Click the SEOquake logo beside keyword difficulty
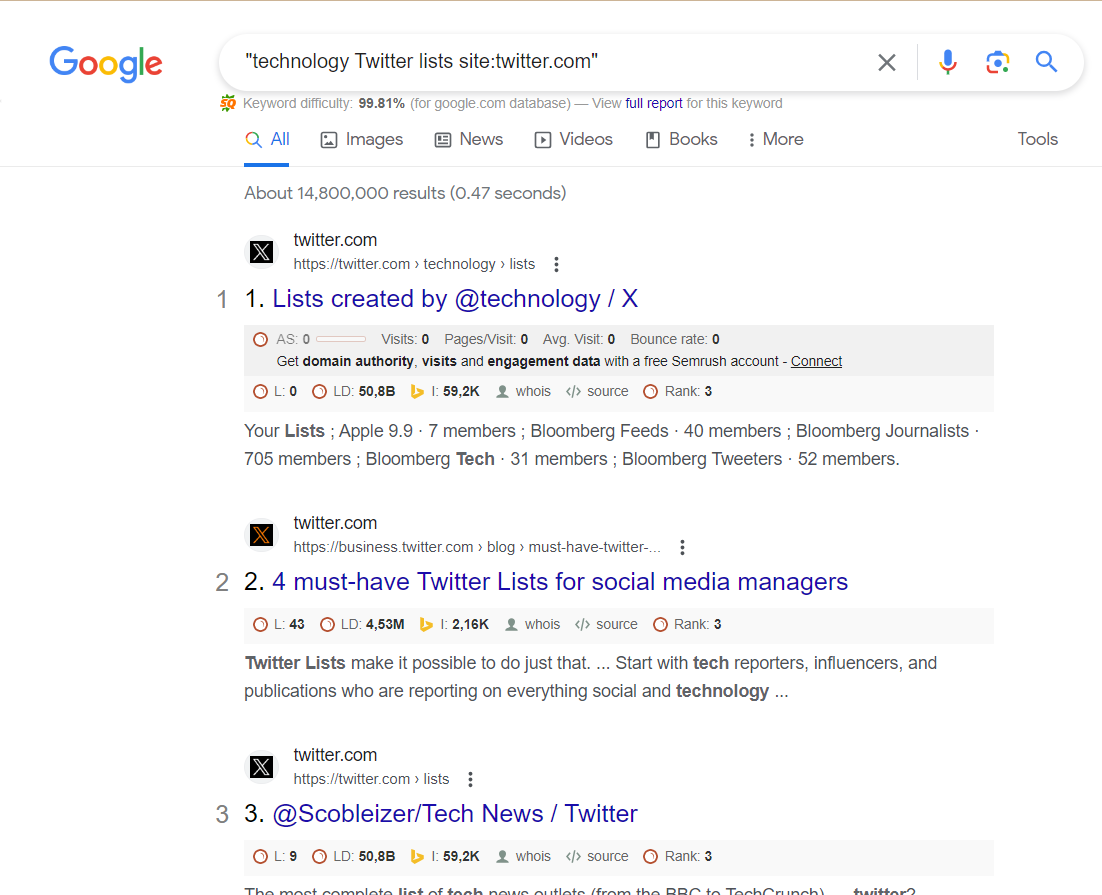 [228, 102]
